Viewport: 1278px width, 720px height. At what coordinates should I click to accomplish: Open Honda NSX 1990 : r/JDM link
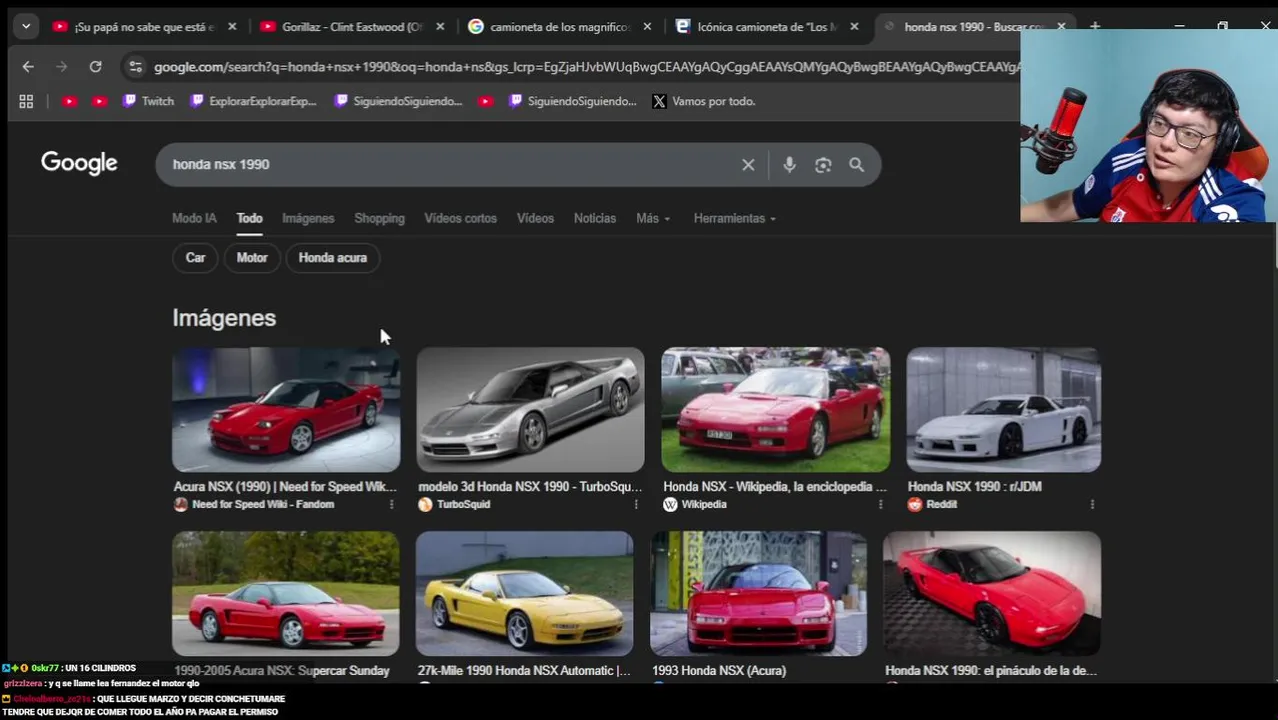[975, 487]
